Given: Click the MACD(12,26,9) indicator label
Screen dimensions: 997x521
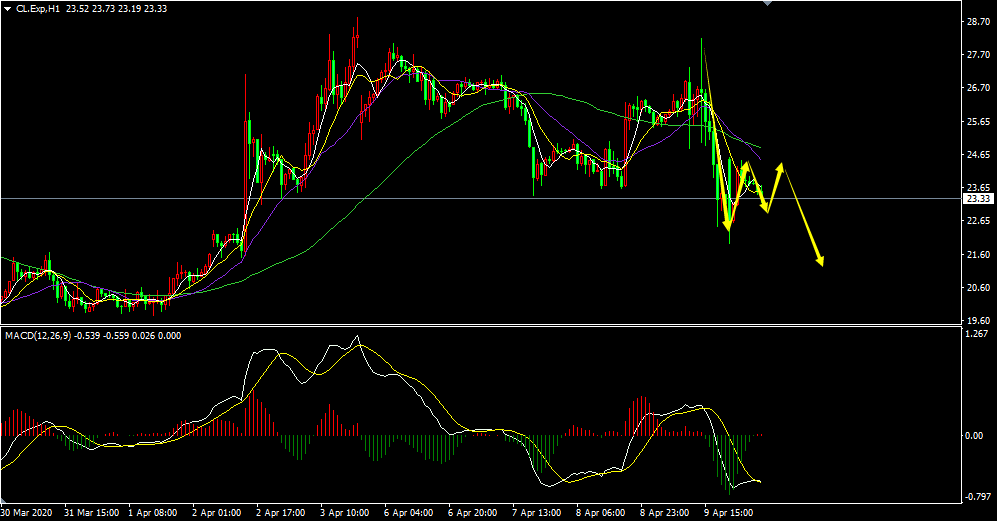Looking at the screenshot, I should click(38, 336).
